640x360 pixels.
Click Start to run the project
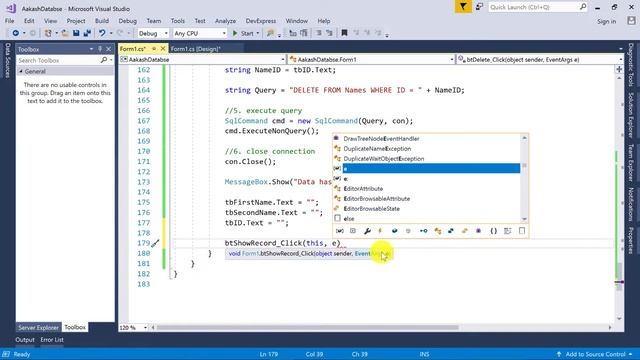tap(243, 33)
